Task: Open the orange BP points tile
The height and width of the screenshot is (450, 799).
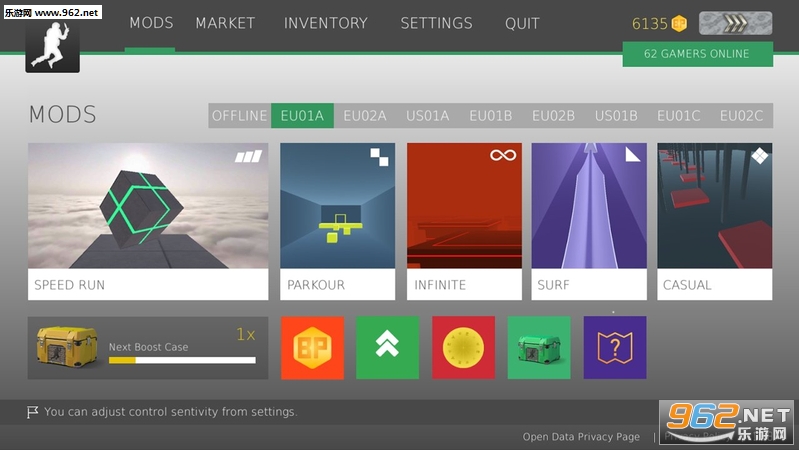Action: coord(312,348)
